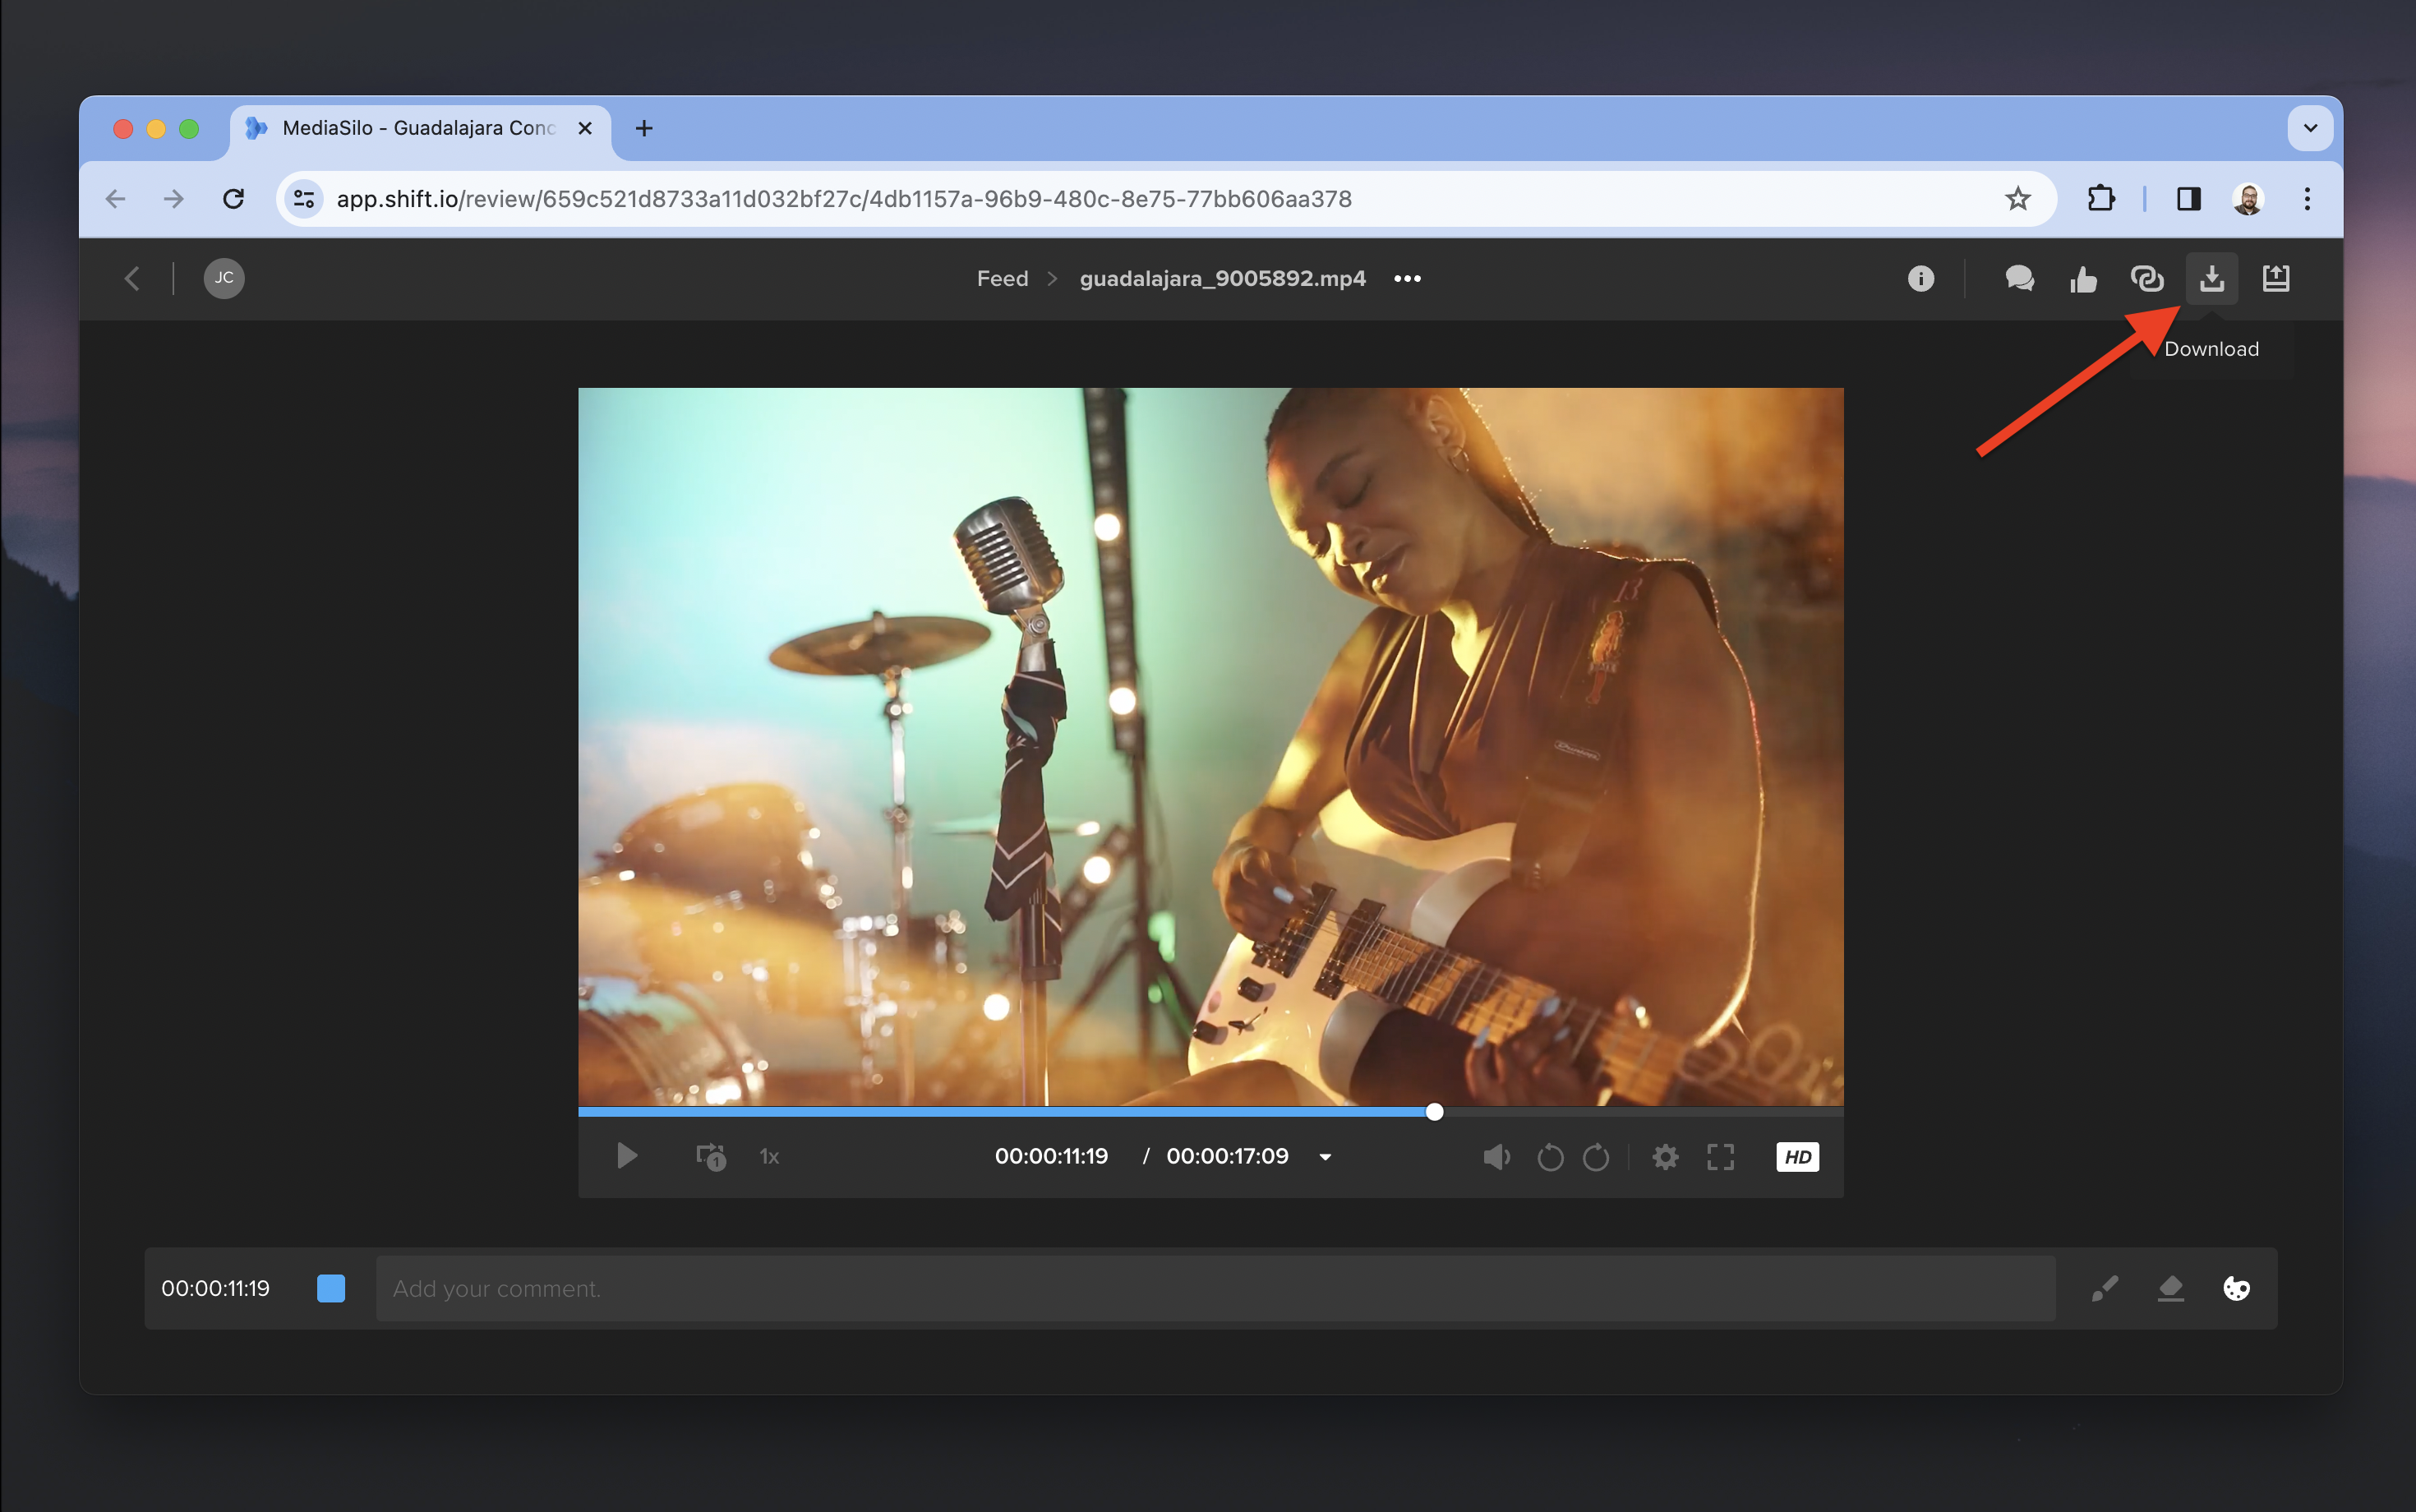Reload the page
The width and height of the screenshot is (2416, 1512).
coord(233,199)
